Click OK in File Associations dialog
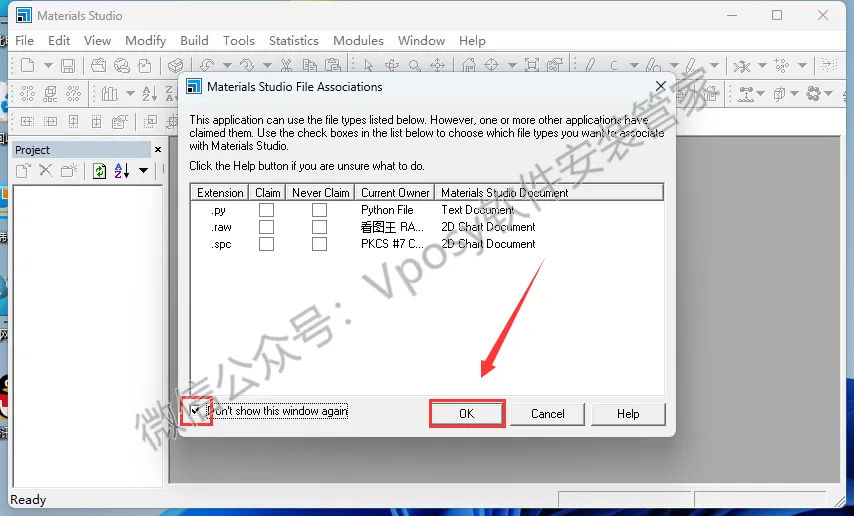Image resolution: width=854 pixels, height=516 pixels. point(467,414)
